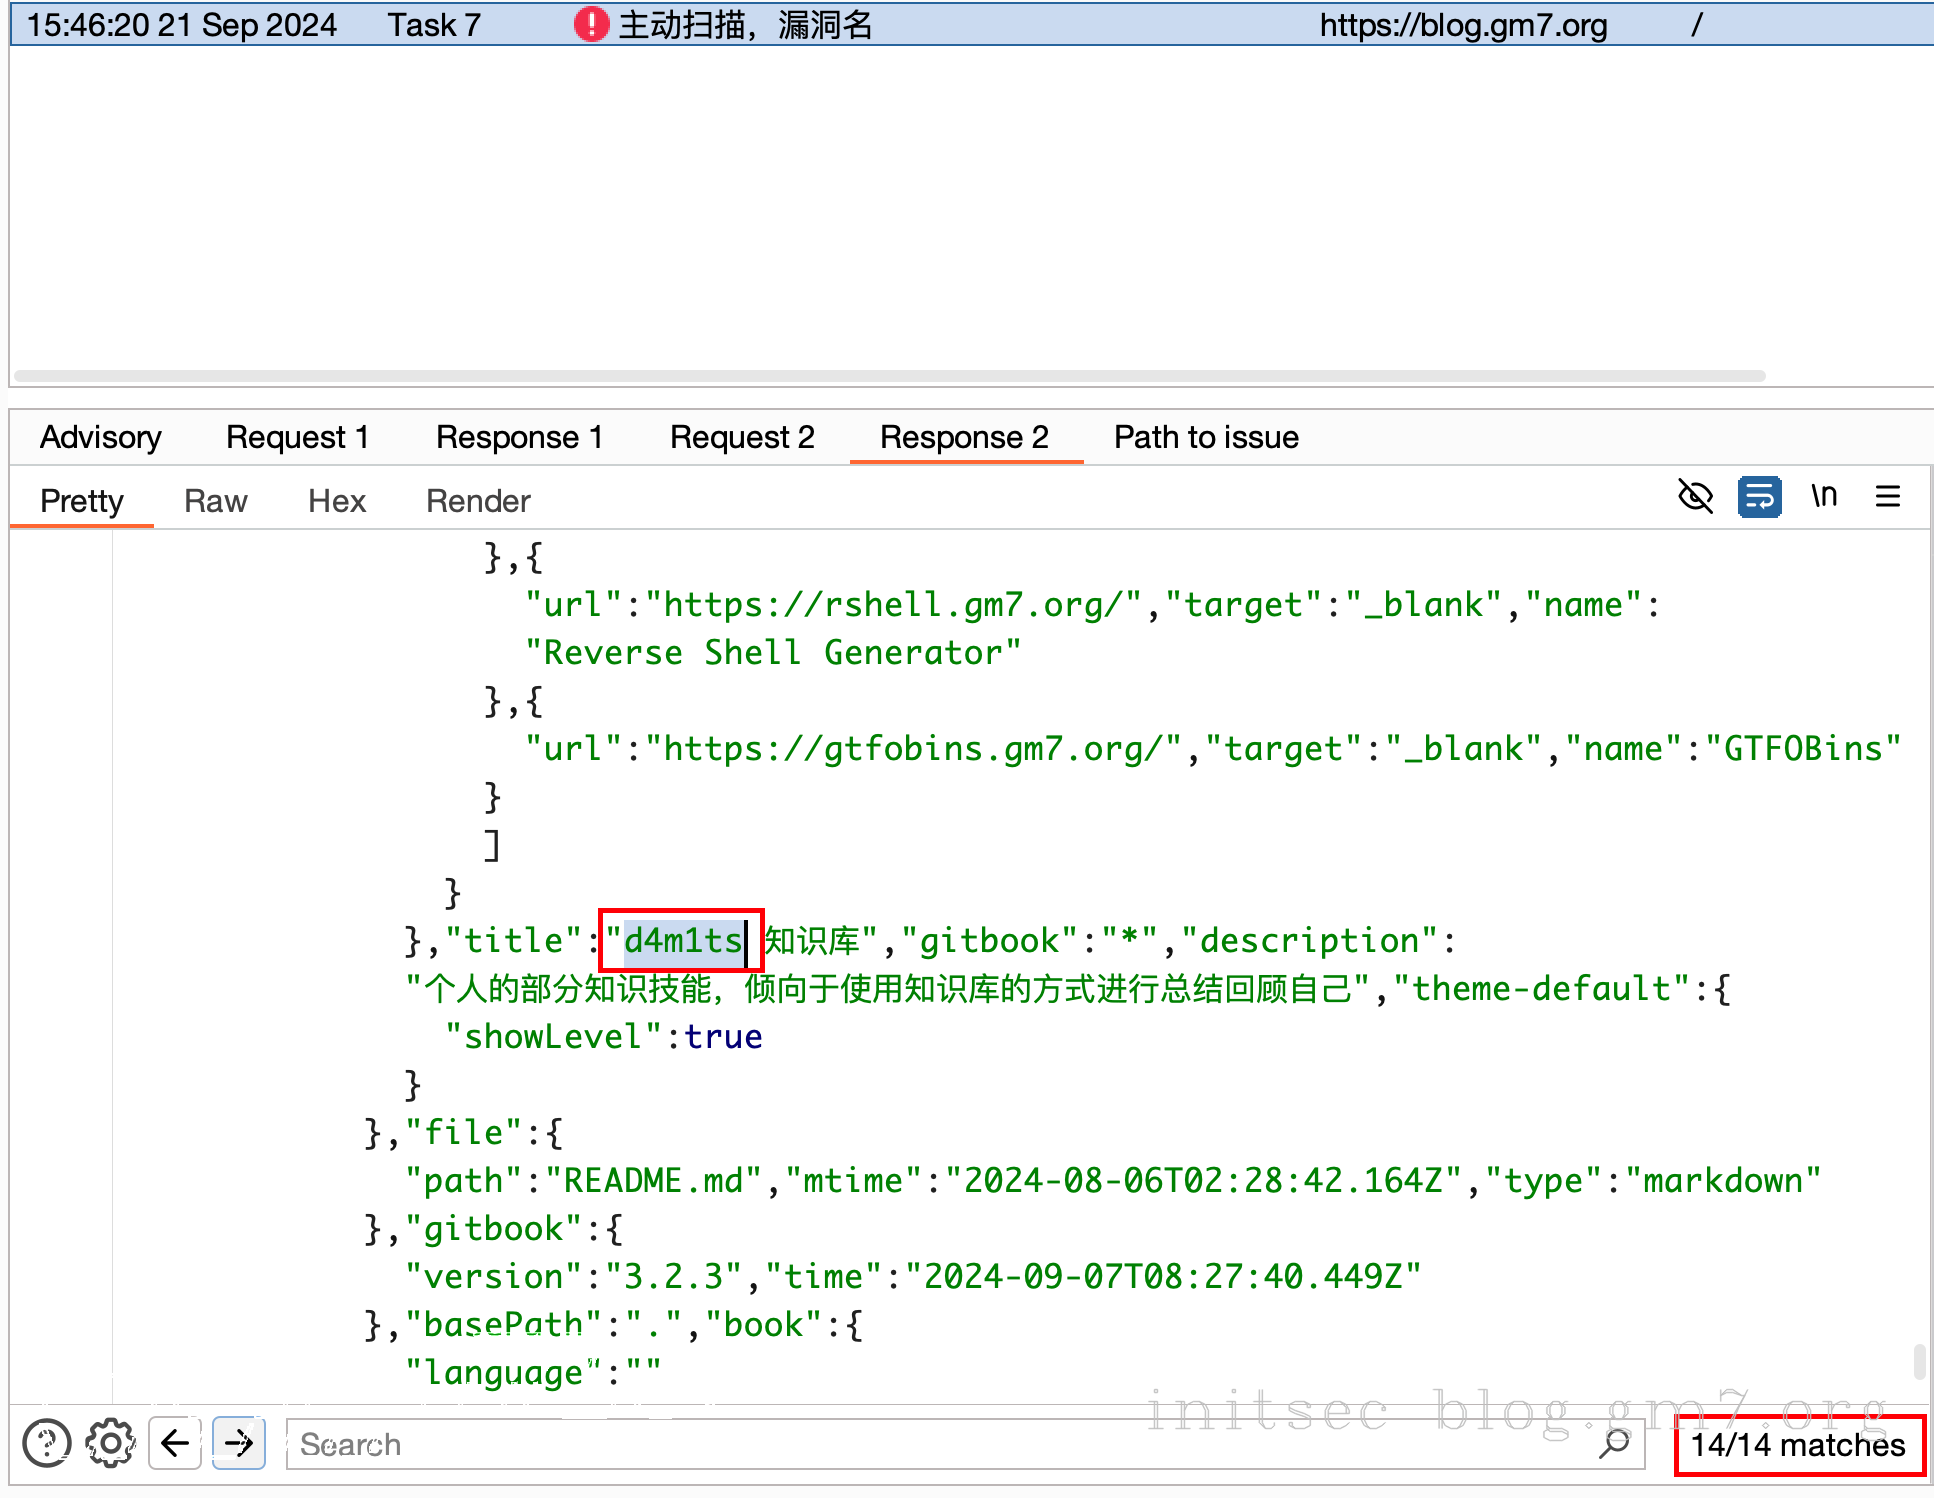Open the Response 1 tab
The image size is (1934, 1498).
[519, 437]
